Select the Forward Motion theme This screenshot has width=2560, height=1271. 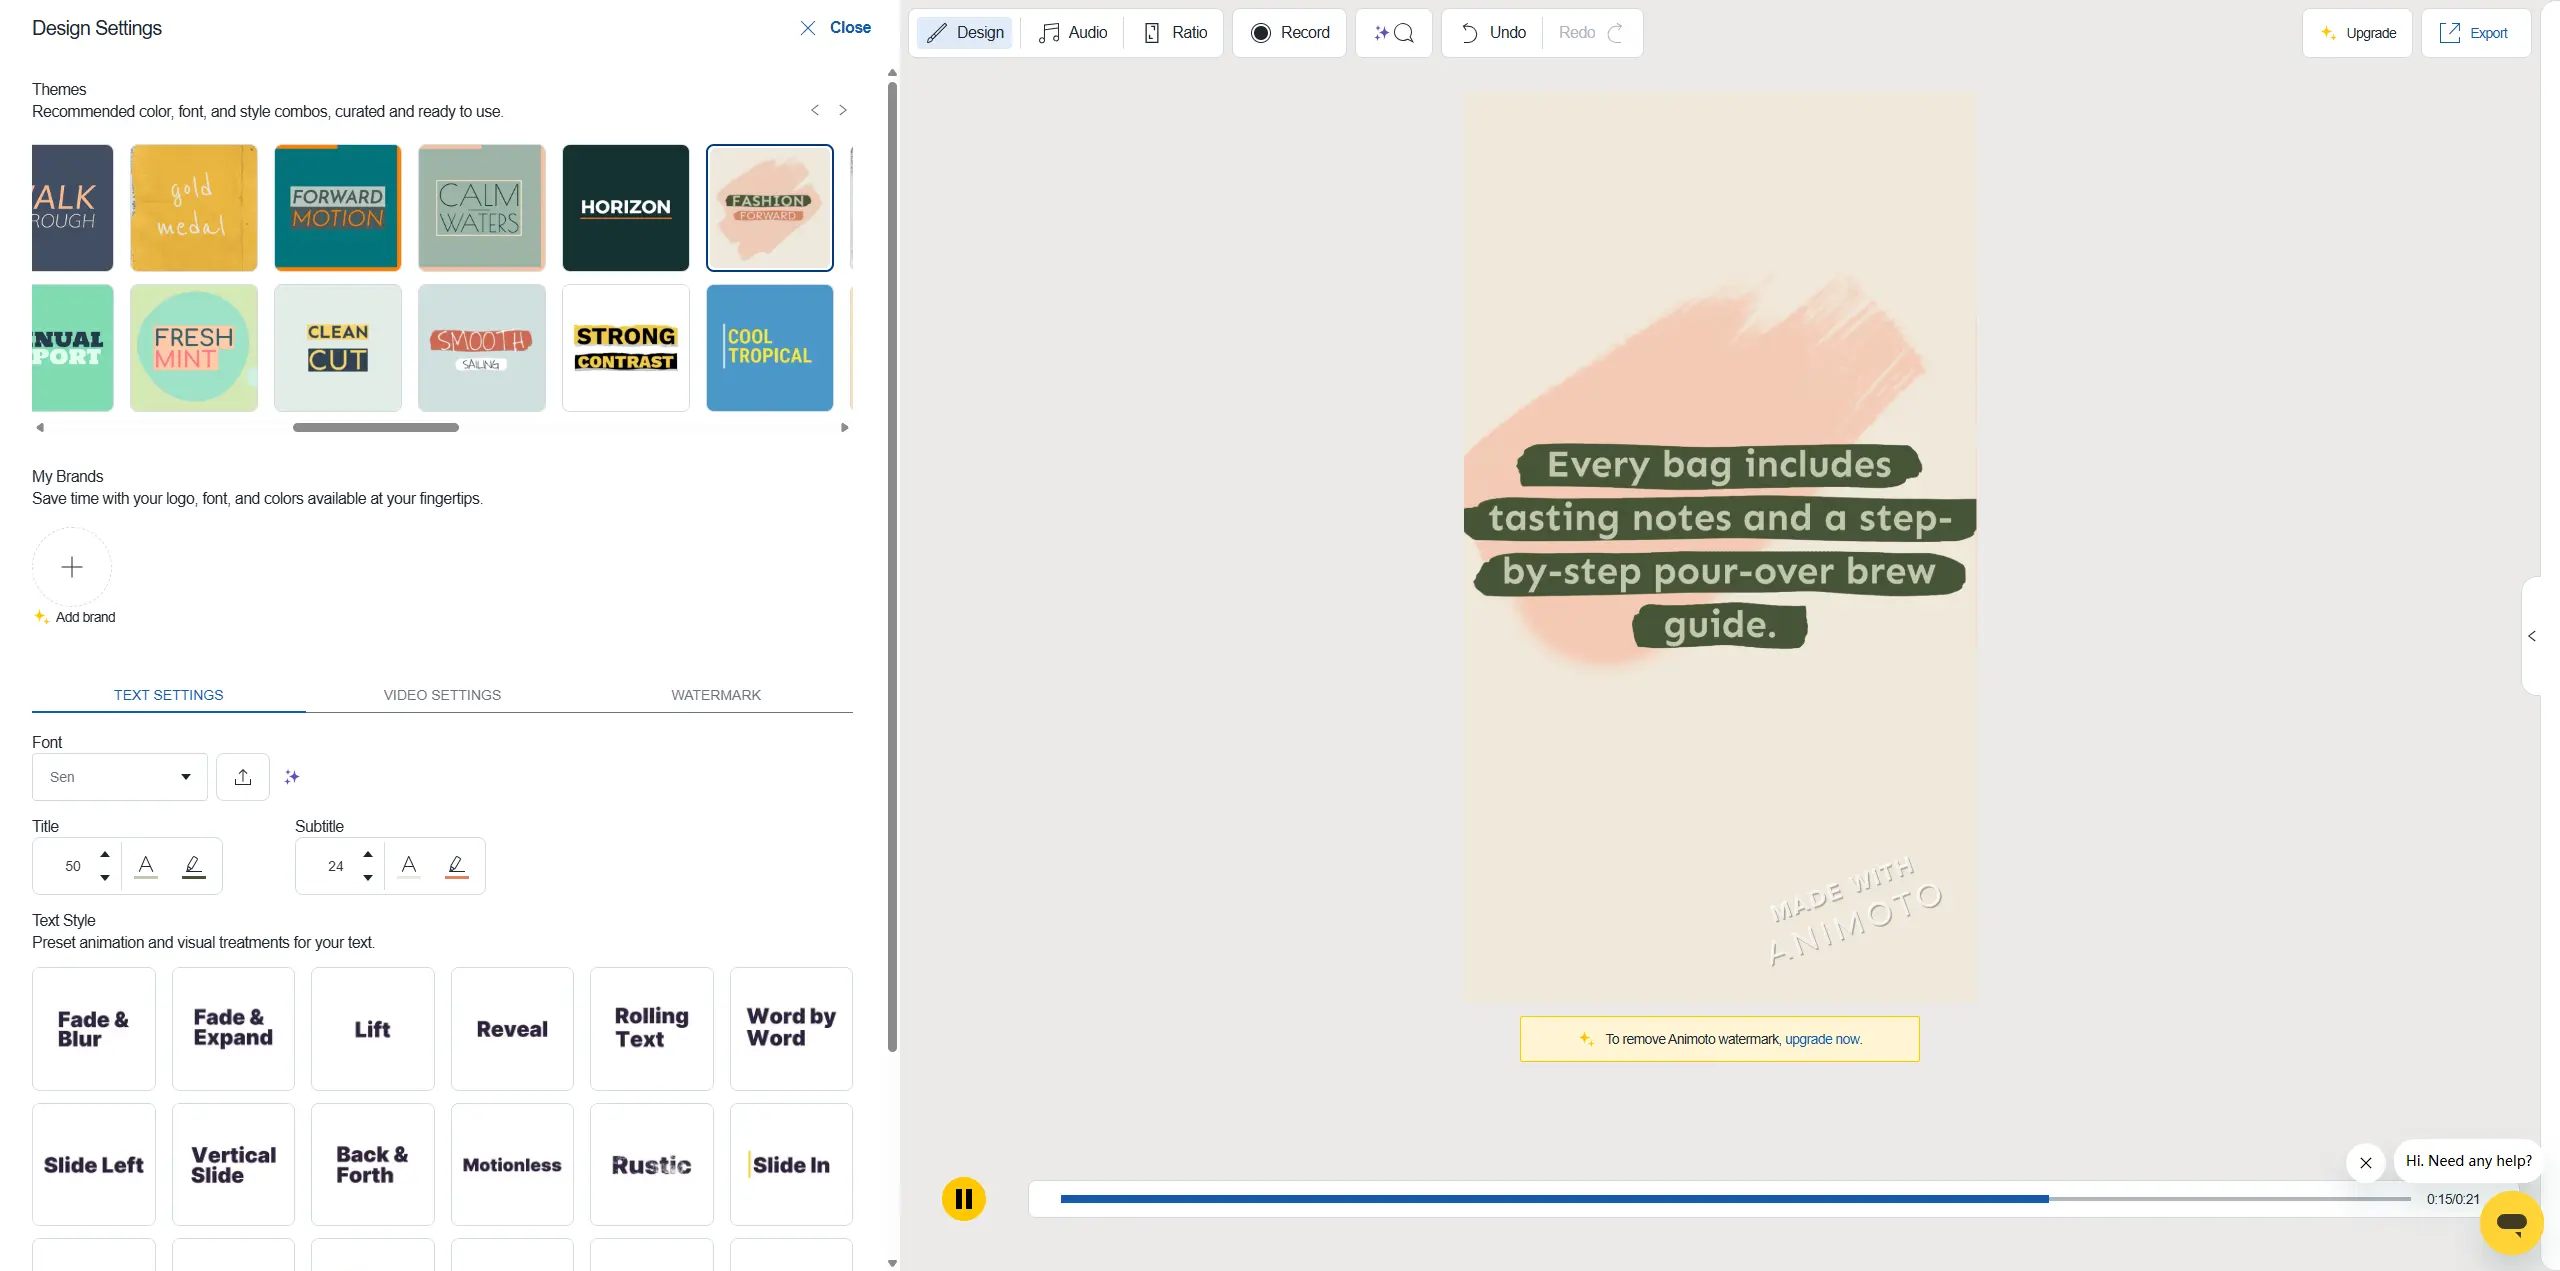click(x=338, y=208)
